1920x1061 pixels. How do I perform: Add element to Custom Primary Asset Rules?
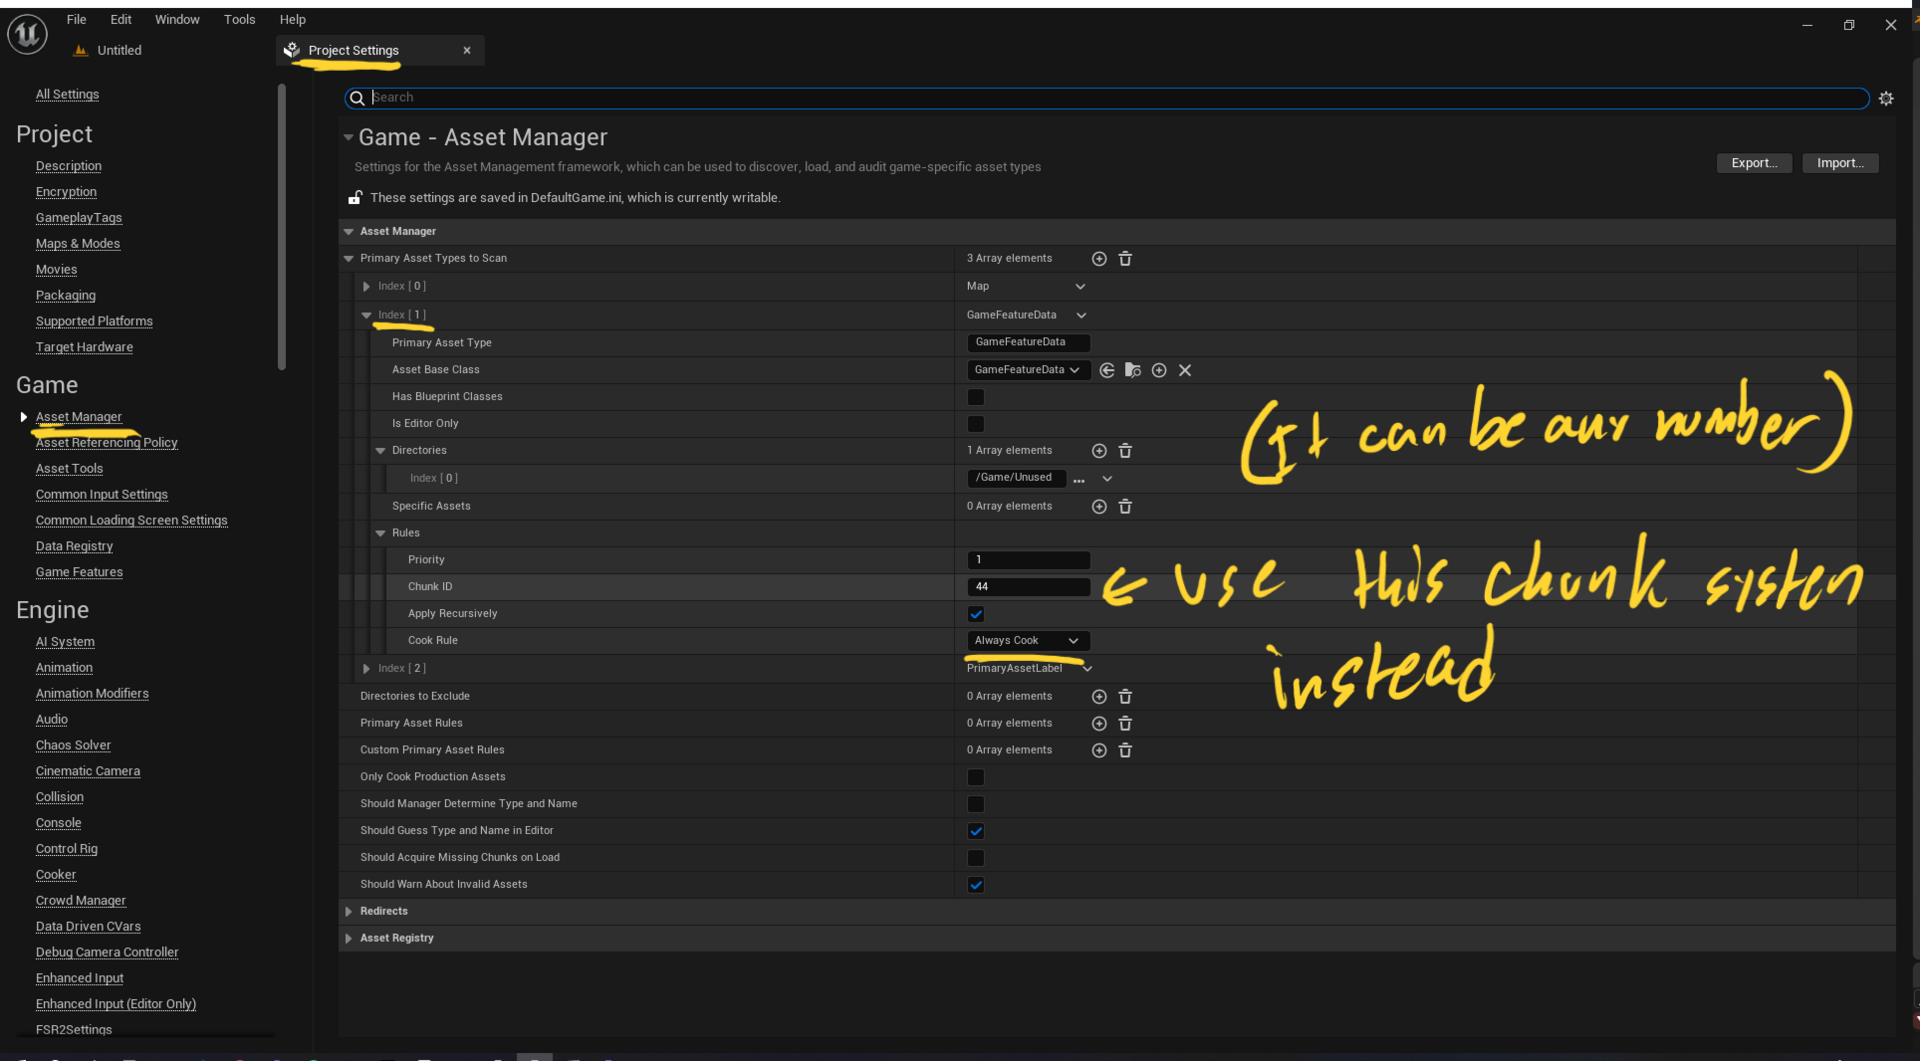pos(1099,751)
